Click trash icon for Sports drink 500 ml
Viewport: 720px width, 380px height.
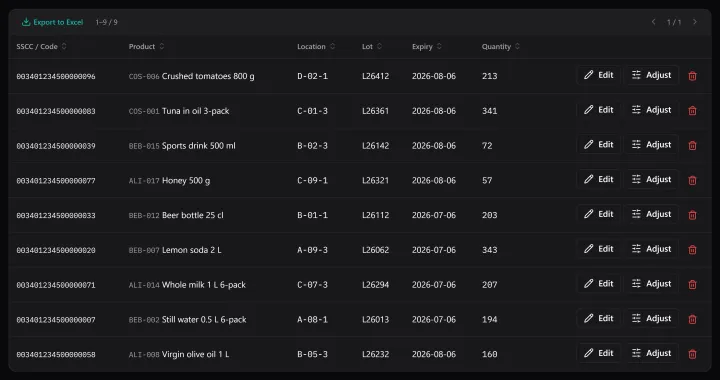[x=692, y=145]
